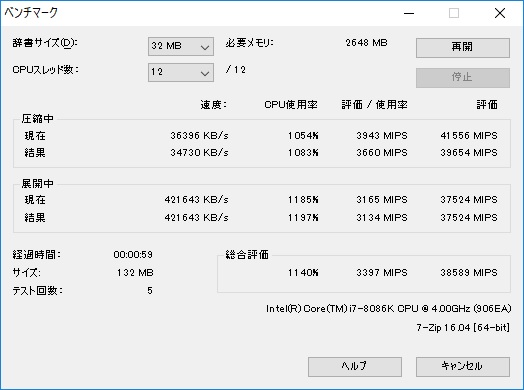Click the 展開中 current speed 421643 KB/s
The width and height of the screenshot is (524, 390).
click(x=196, y=200)
